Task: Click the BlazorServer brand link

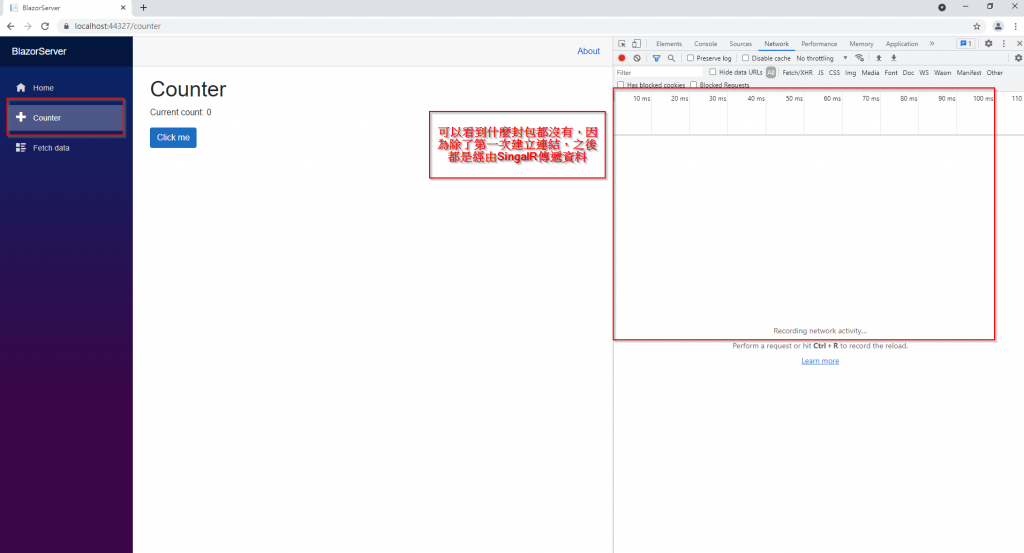Action: click(39, 52)
